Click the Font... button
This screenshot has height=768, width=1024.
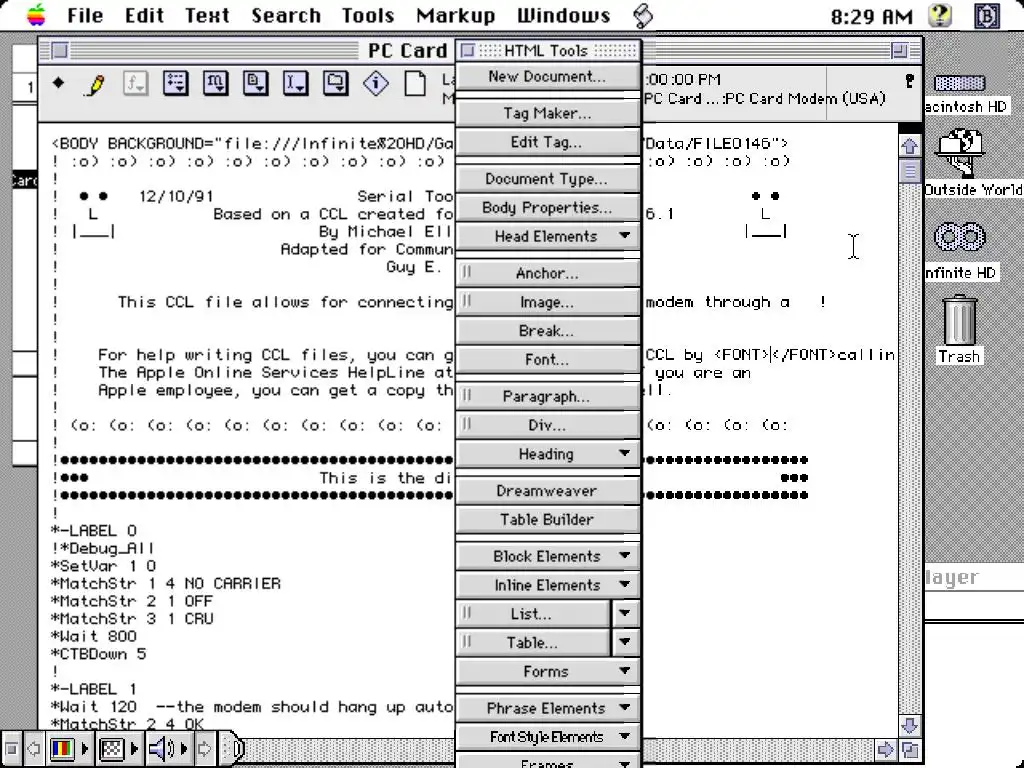coord(547,359)
